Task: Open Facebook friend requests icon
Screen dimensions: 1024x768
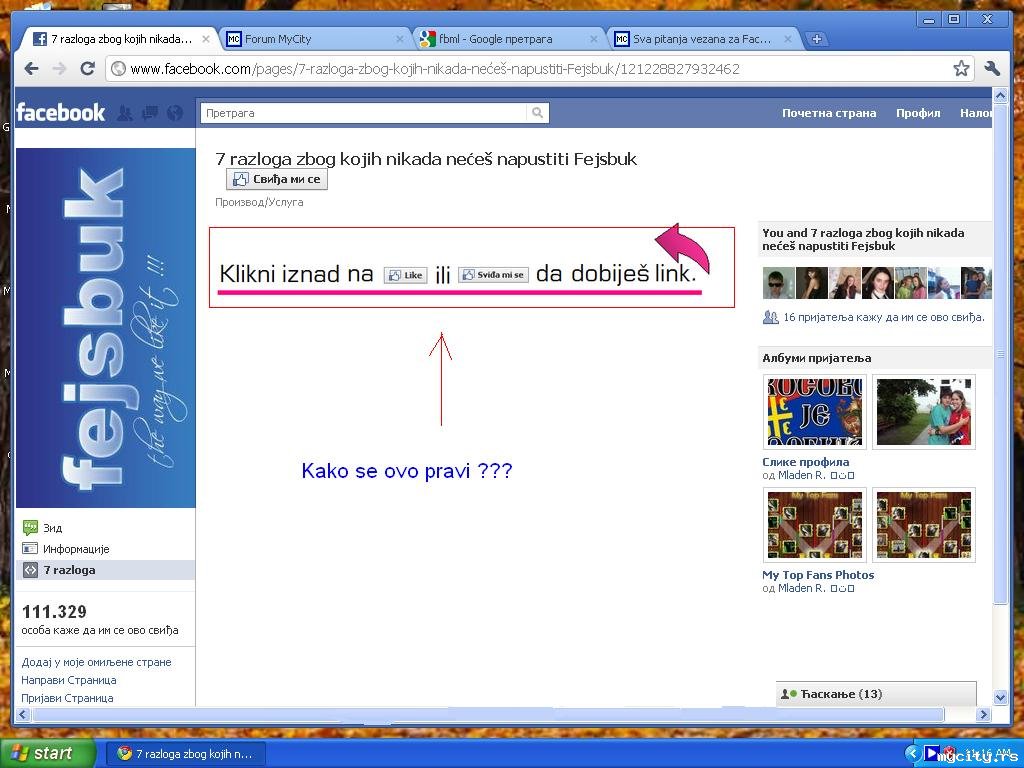Action: [125, 113]
